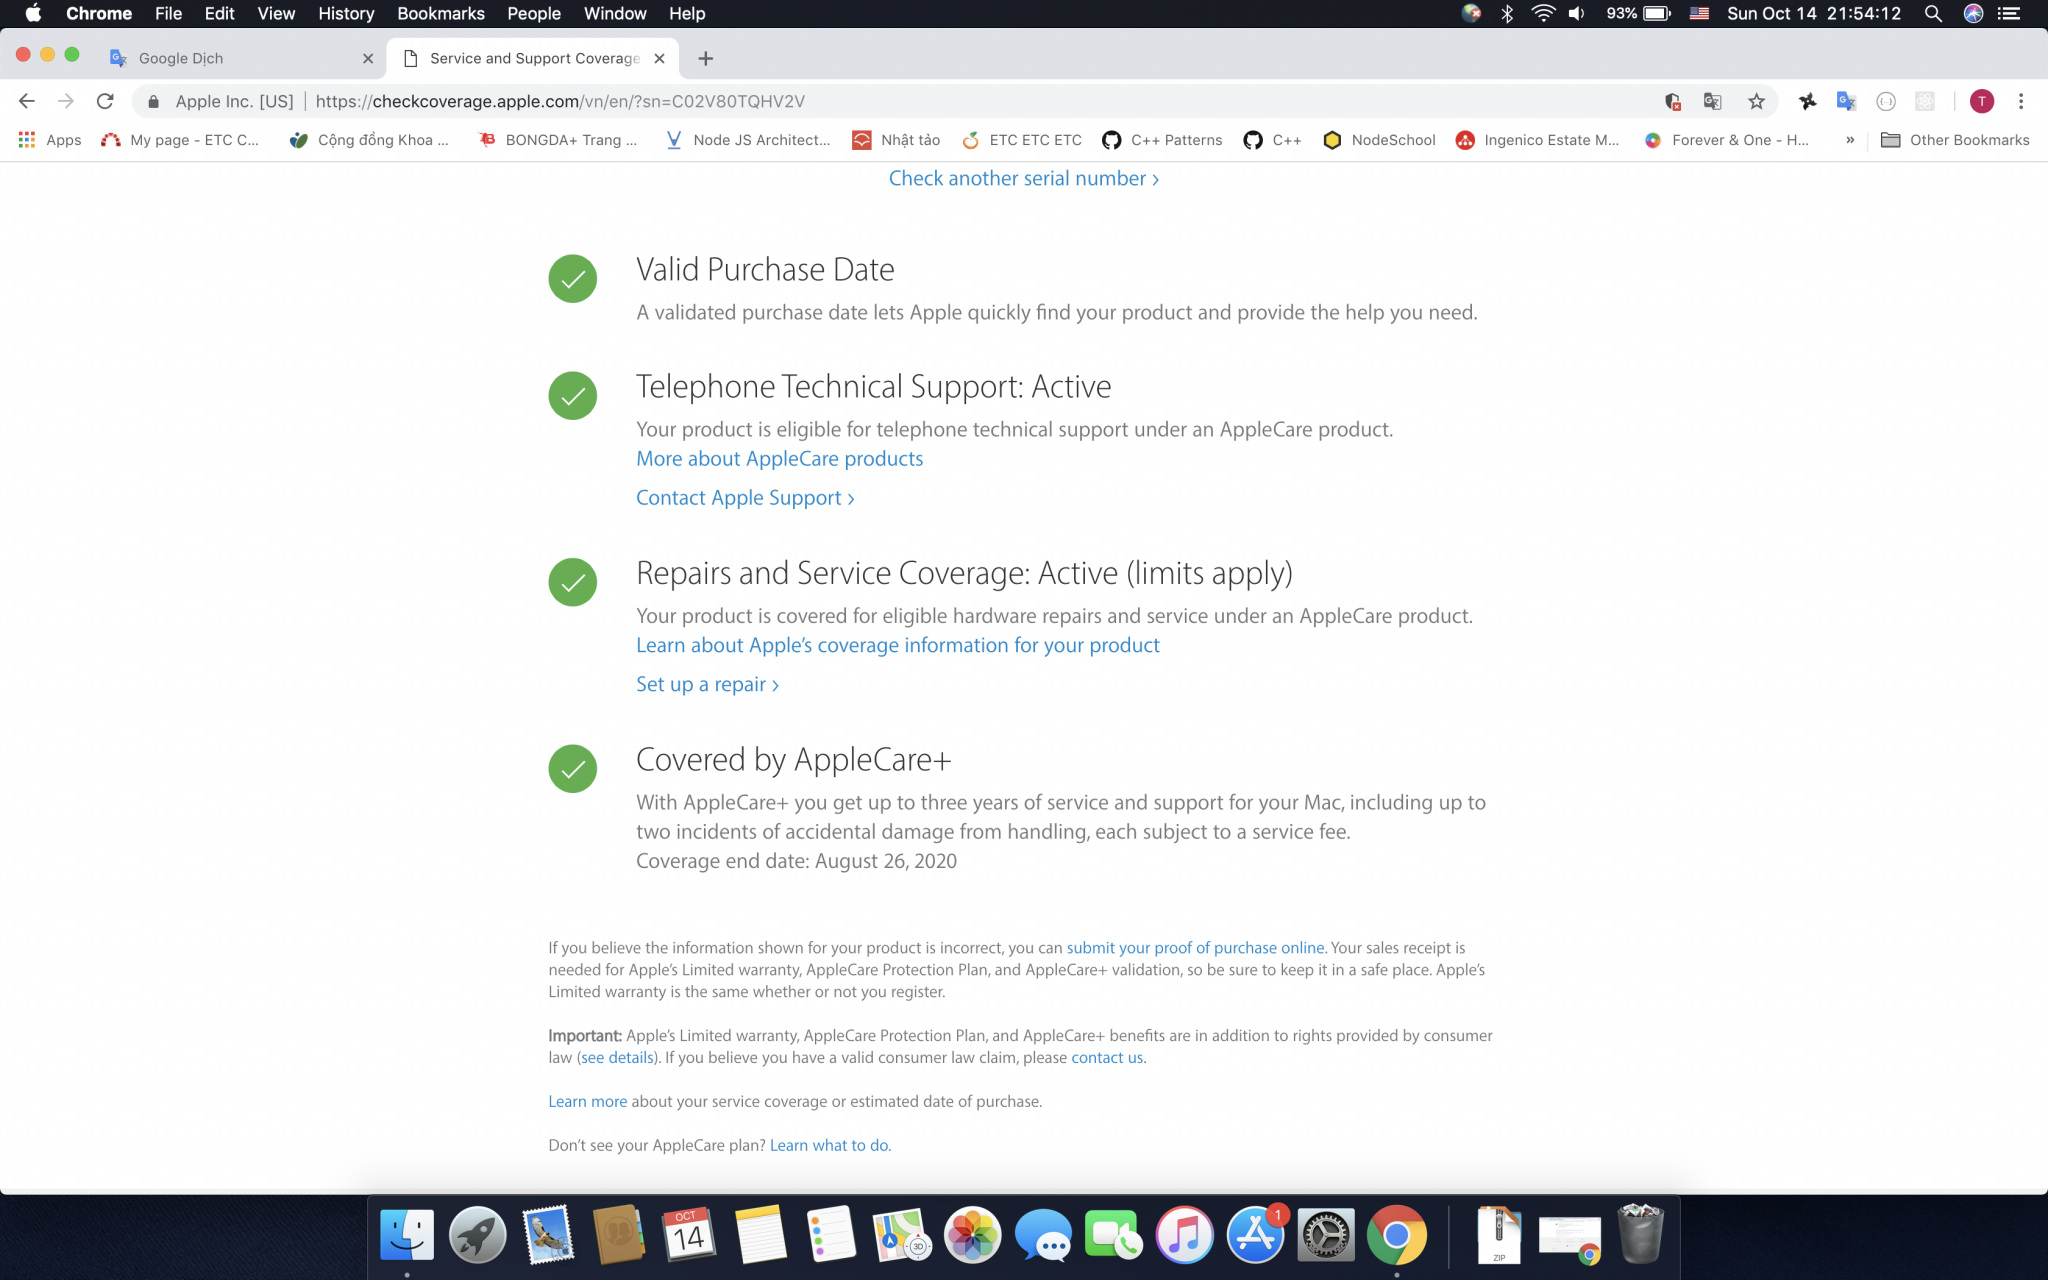The height and width of the screenshot is (1280, 2048).
Task: Expand hidden bookmarks with double chevron
Action: 1849,140
